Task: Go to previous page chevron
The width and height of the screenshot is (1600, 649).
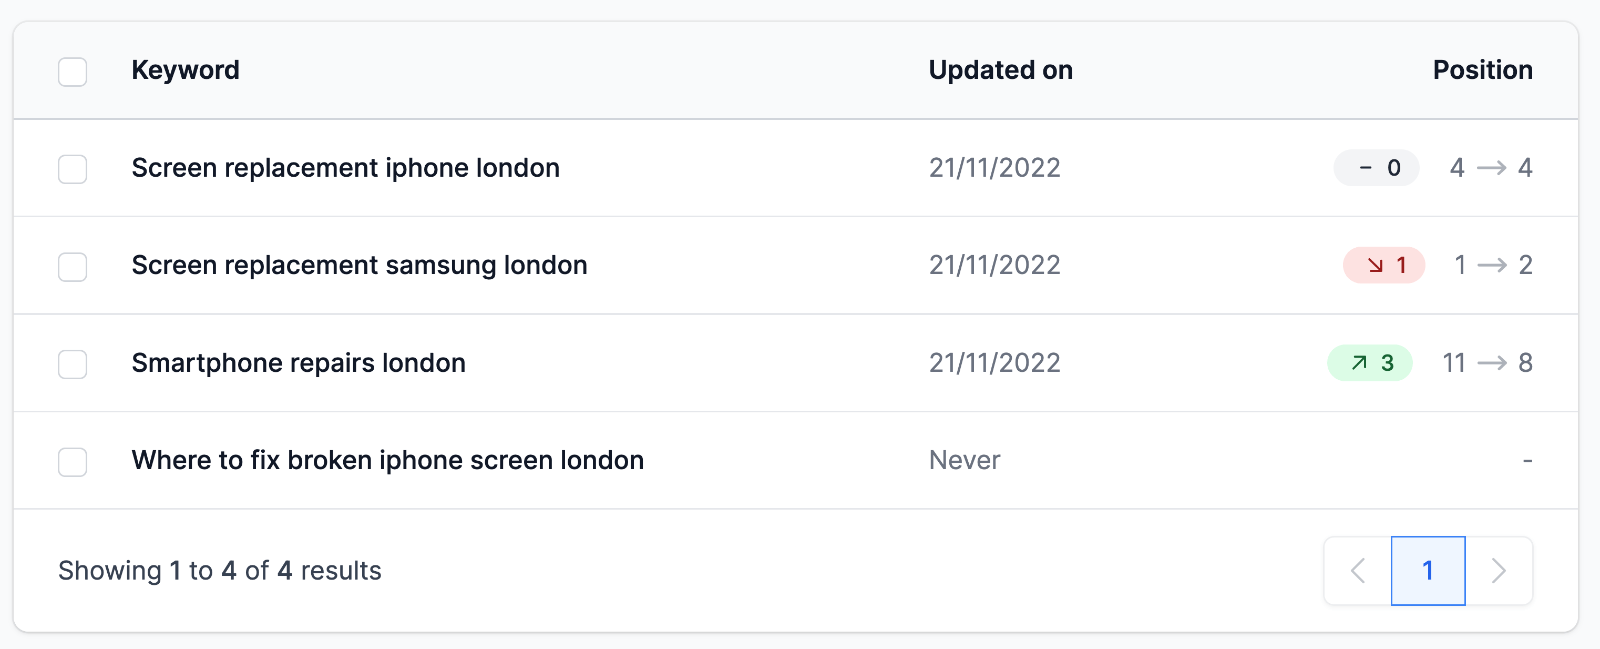Action: tap(1357, 571)
